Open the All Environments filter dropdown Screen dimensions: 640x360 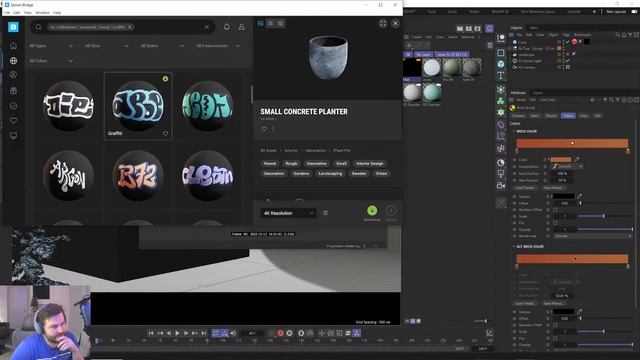[x=218, y=46]
